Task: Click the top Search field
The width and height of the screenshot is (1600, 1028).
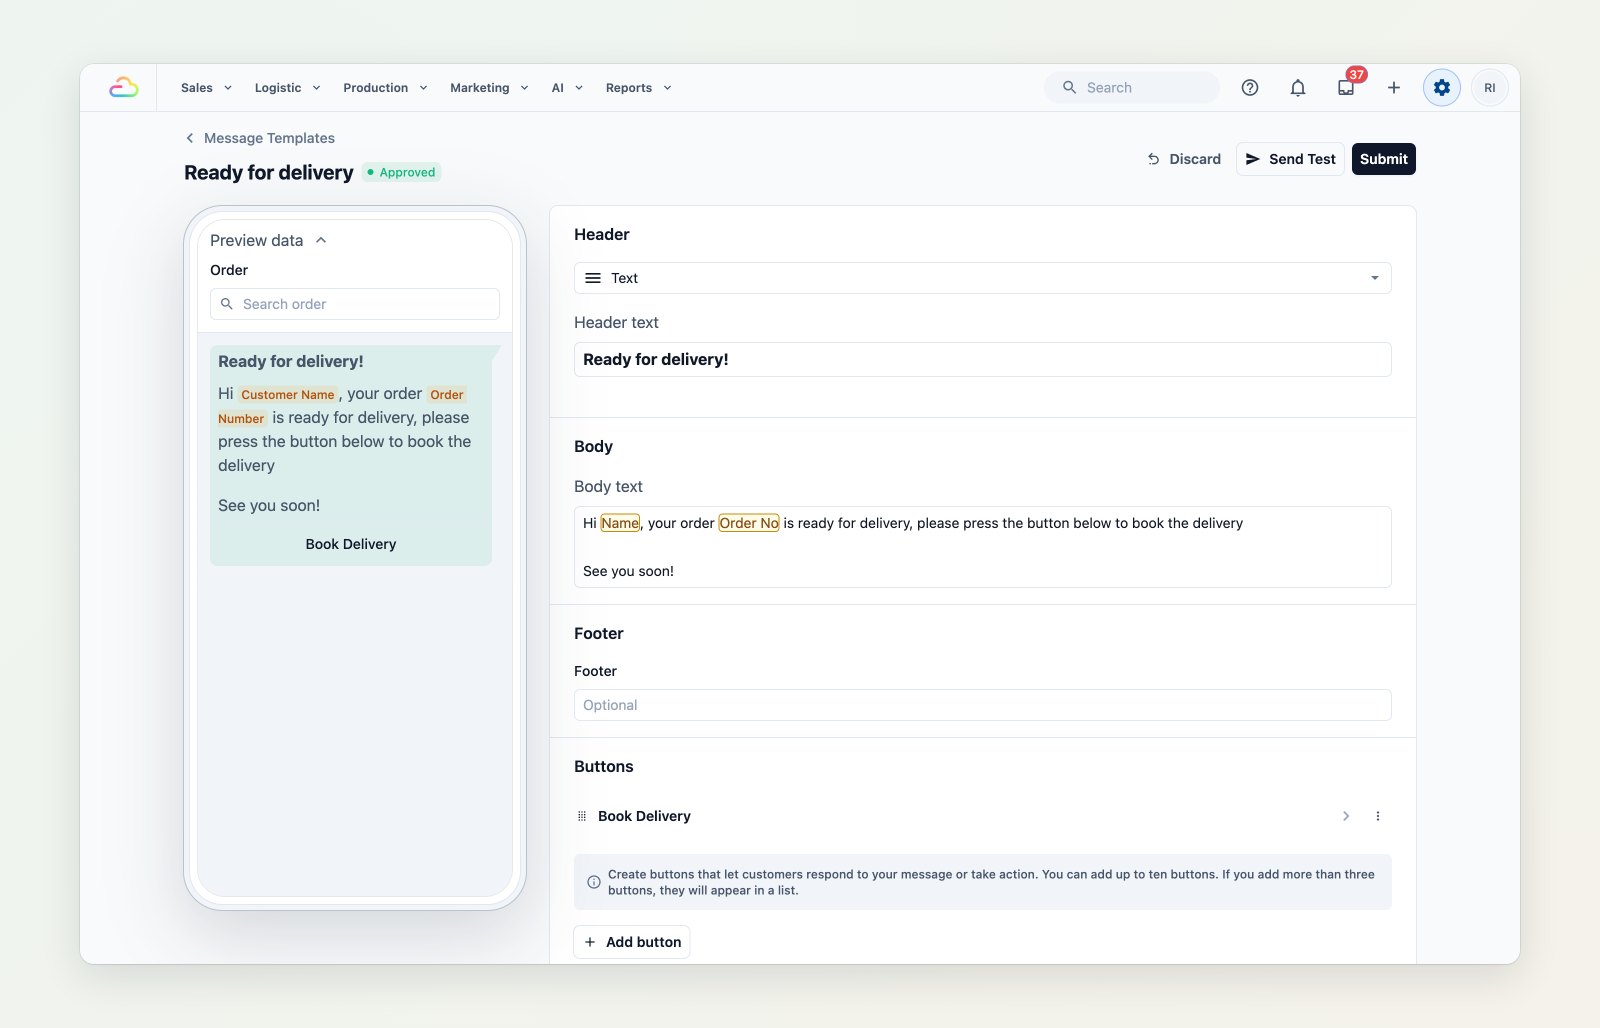Action: (1132, 88)
